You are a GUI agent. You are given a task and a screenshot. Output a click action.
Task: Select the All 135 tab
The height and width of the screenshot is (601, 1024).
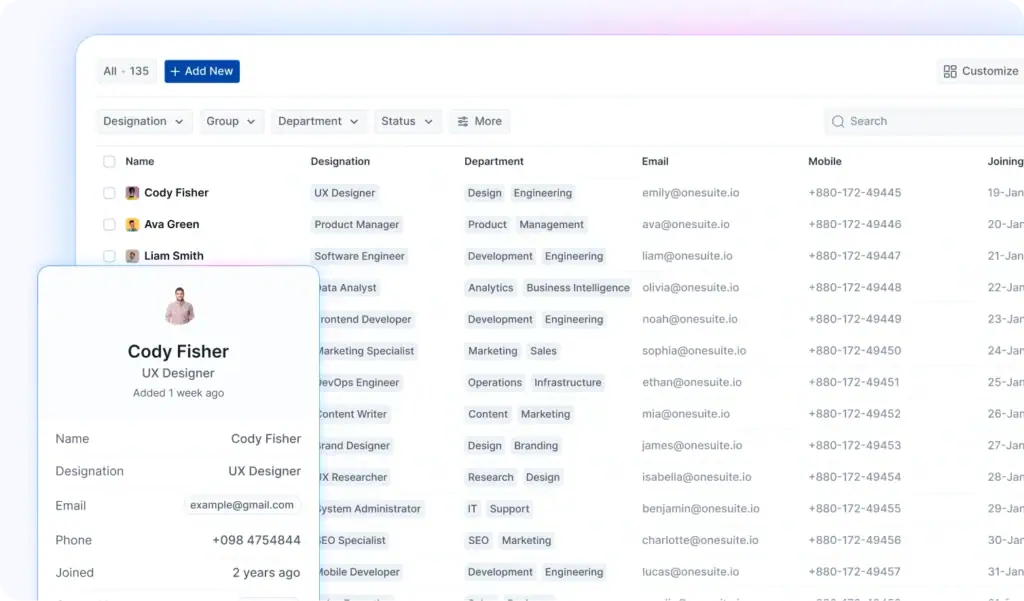pos(126,72)
